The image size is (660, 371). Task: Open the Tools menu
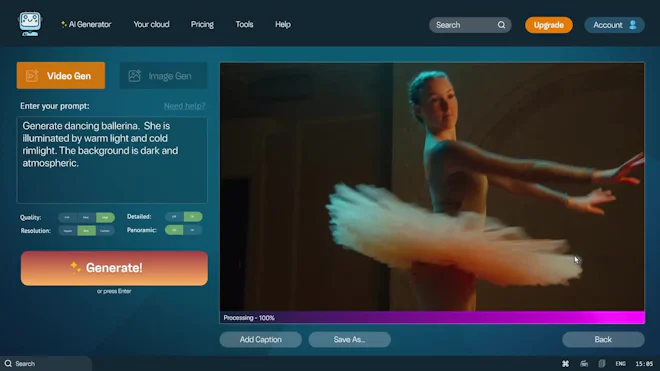coord(244,24)
